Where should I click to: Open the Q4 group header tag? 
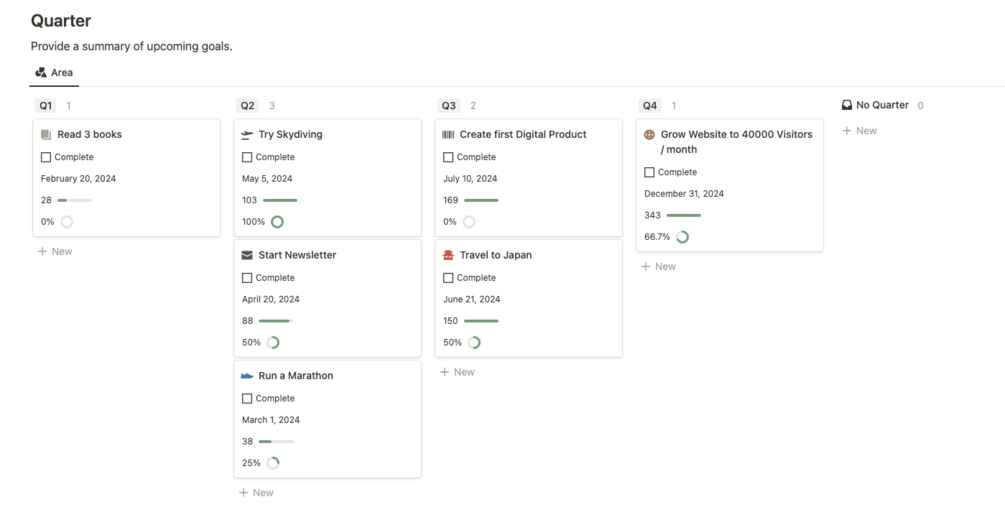tap(650, 106)
